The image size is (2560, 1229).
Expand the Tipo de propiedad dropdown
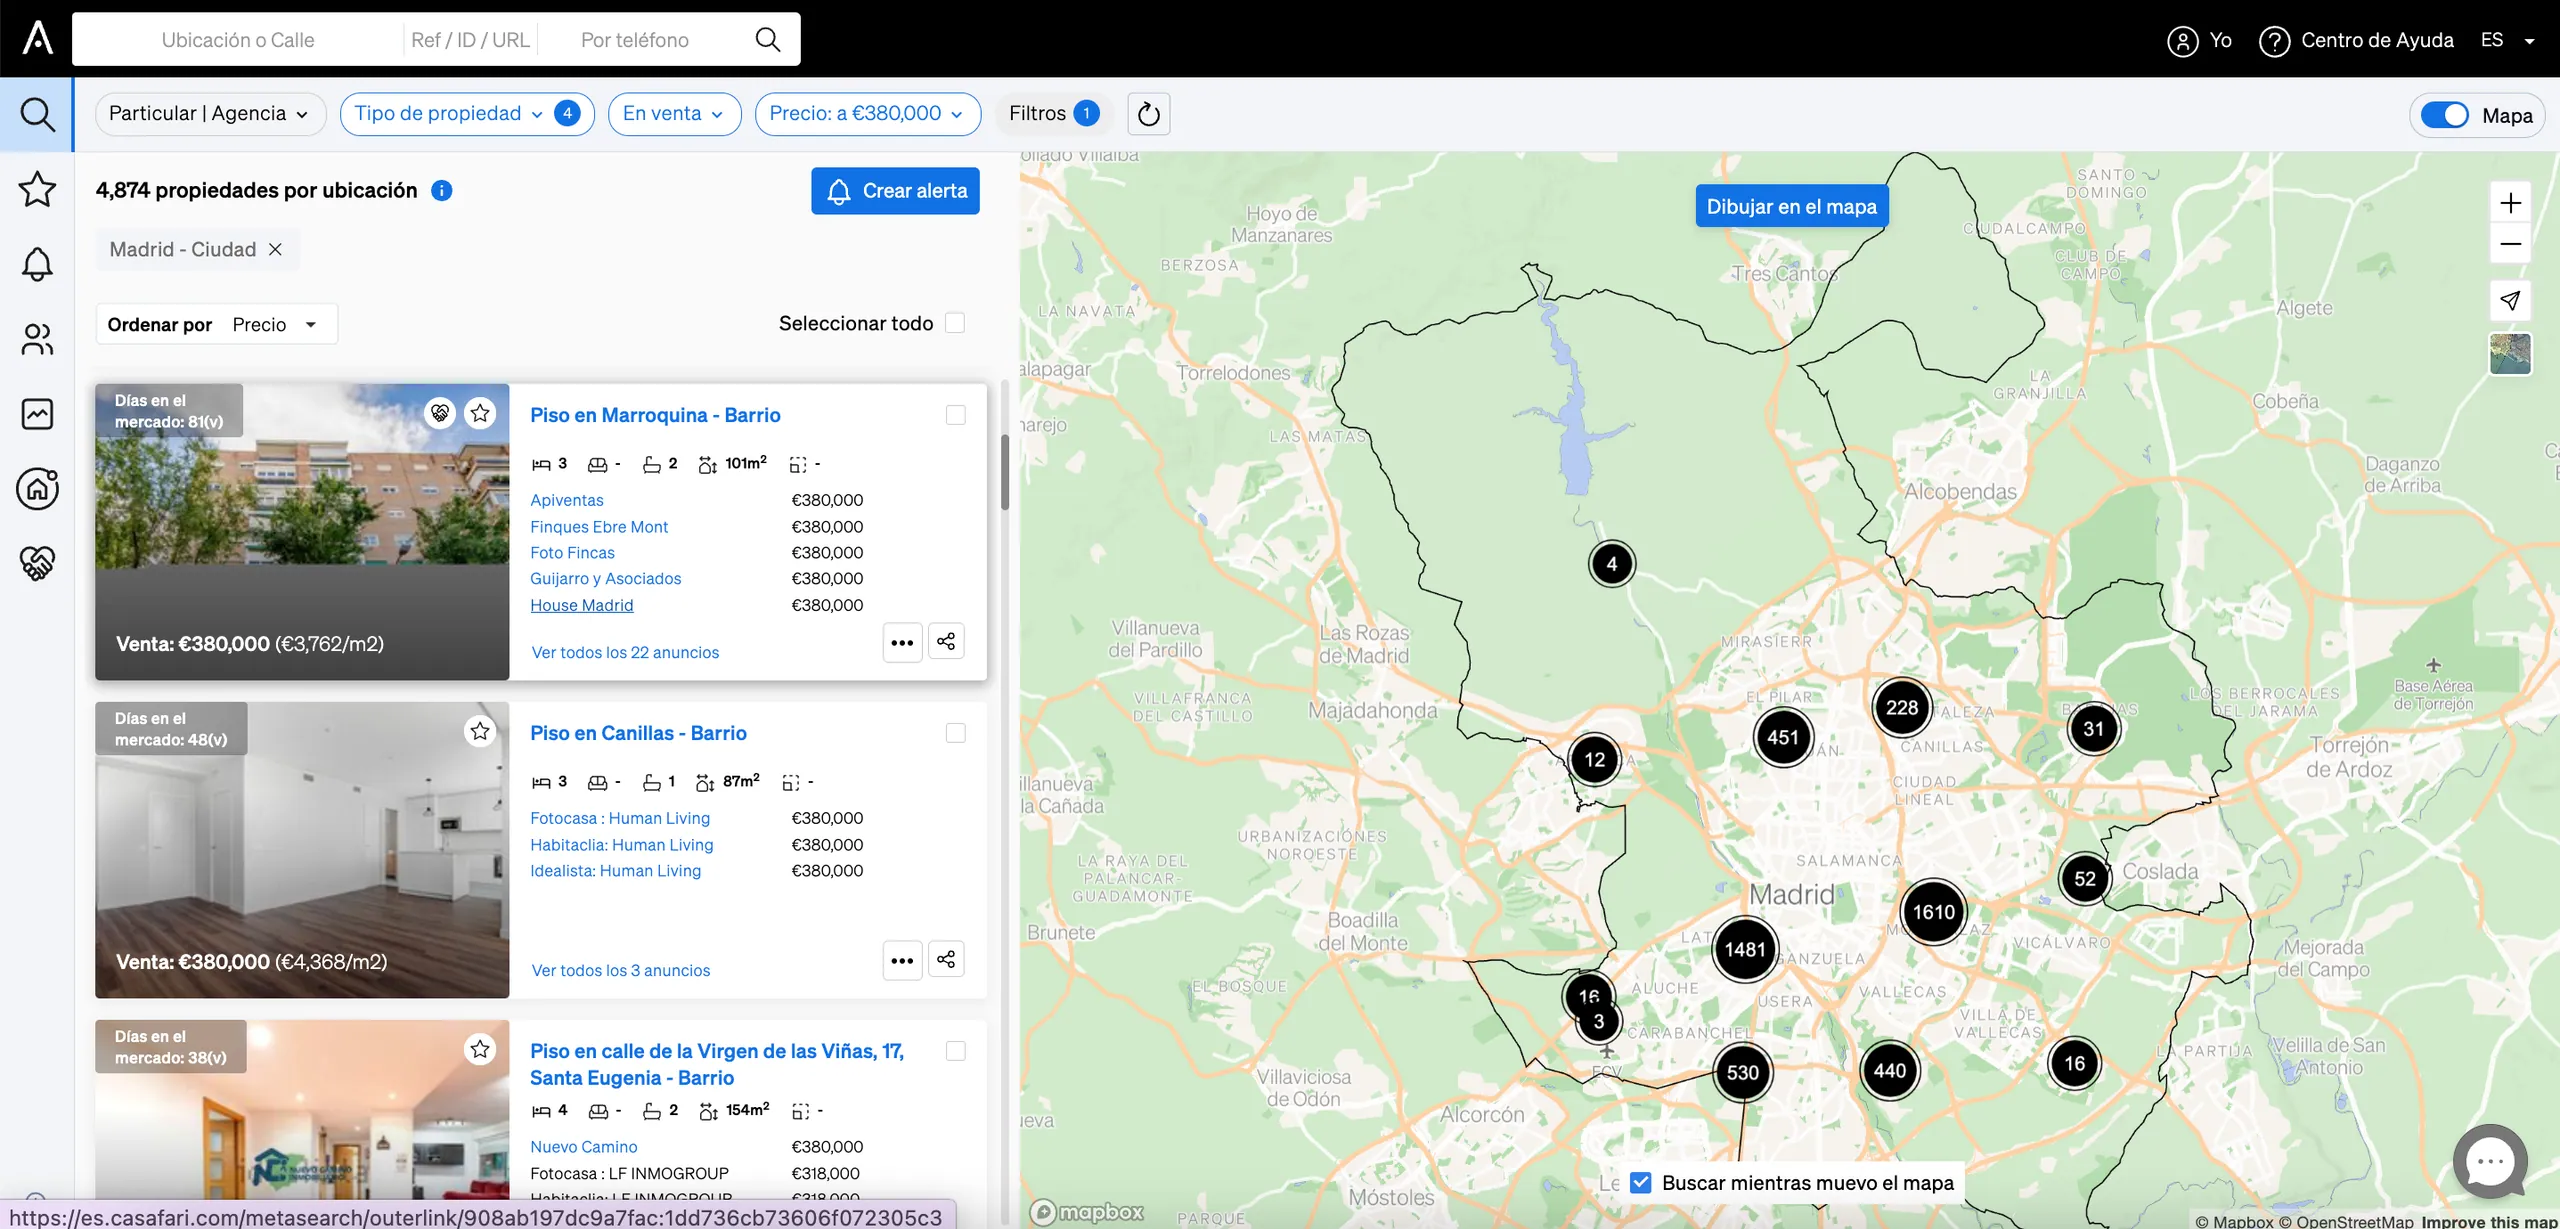tap(467, 114)
